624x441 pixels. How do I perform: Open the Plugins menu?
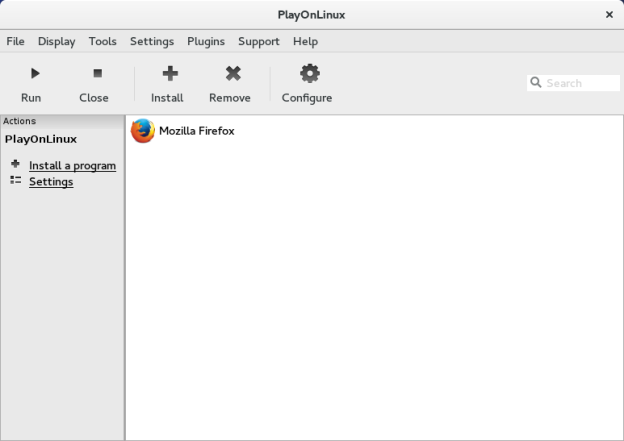click(x=206, y=41)
